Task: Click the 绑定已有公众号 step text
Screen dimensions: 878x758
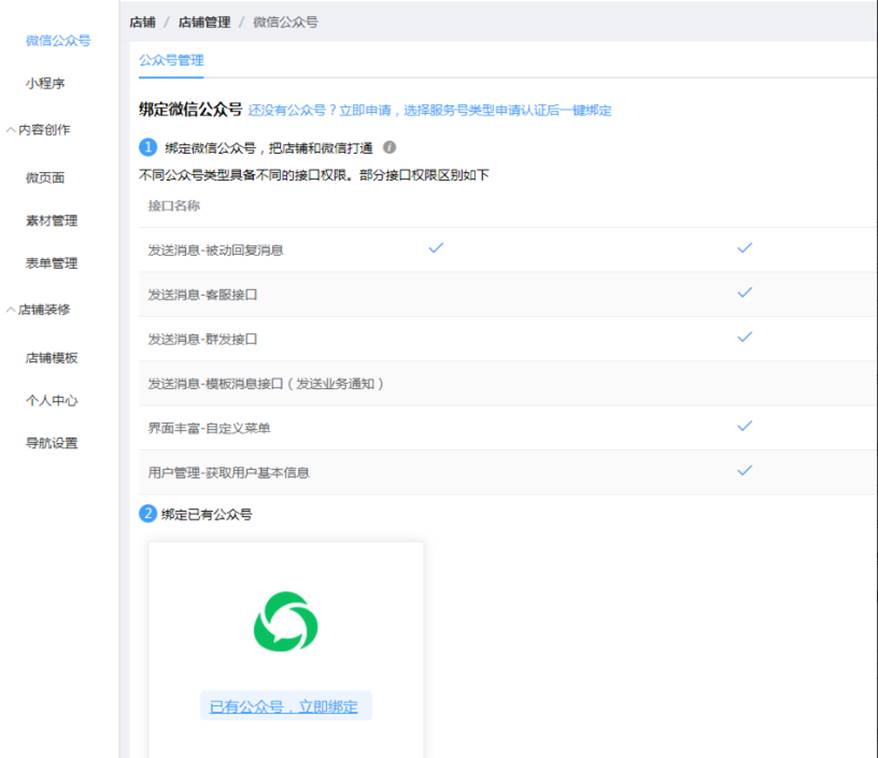Action: click(207, 514)
